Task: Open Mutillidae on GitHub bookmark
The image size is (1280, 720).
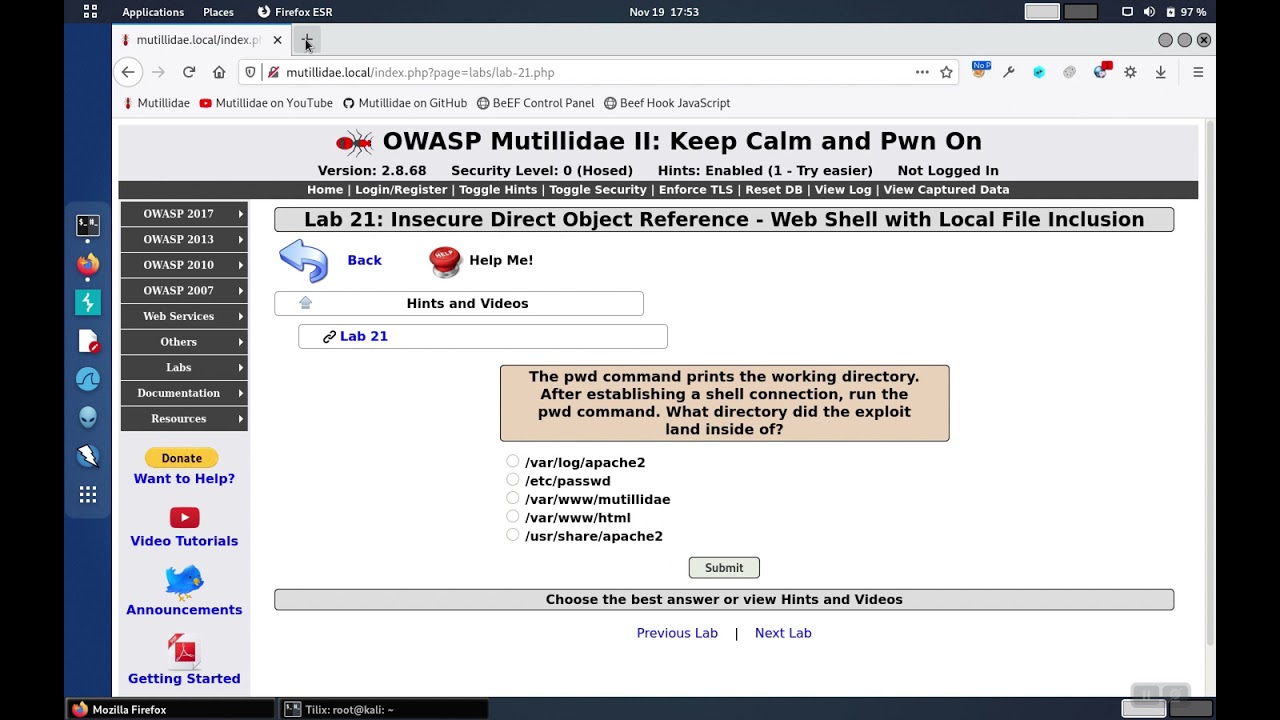Action: coord(405,103)
